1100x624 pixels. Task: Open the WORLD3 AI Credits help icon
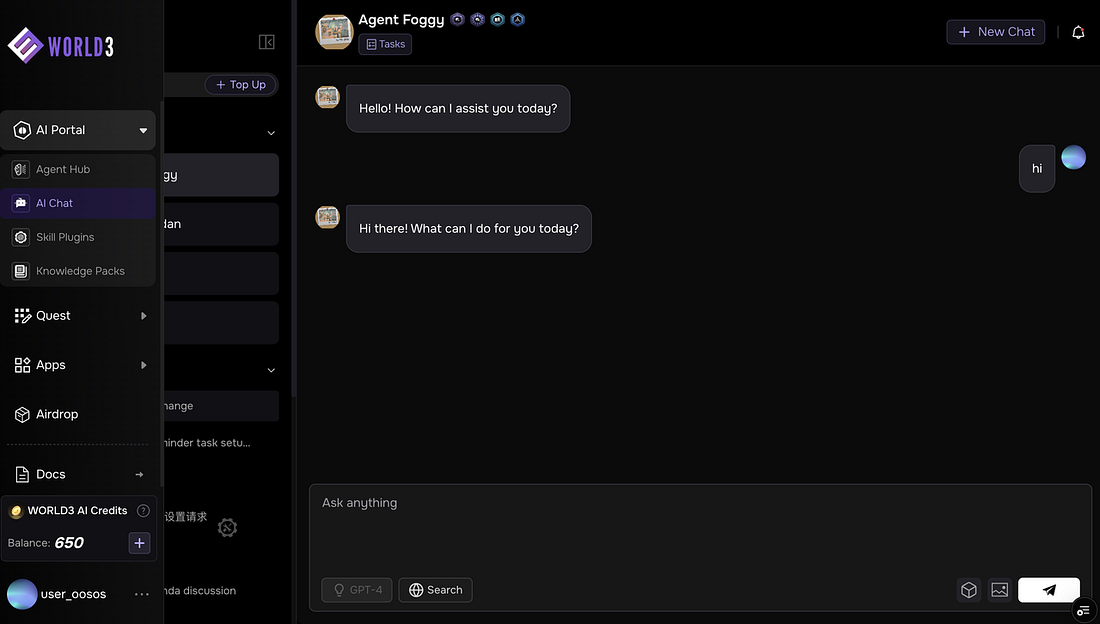(143, 511)
